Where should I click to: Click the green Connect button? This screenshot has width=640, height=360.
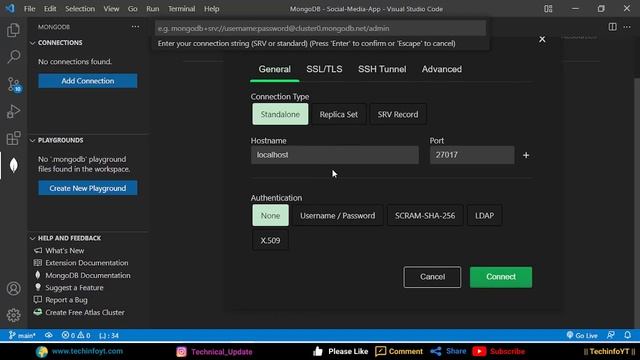click(501, 277)
